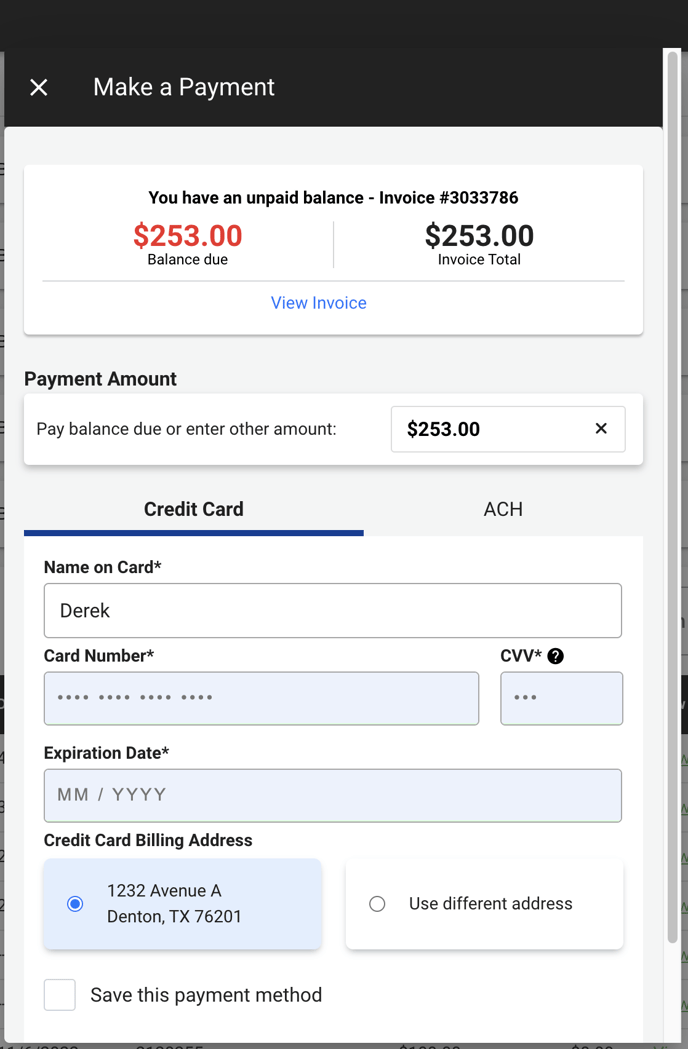
Task: Check Save this payment method
Action: pos(60,995)
